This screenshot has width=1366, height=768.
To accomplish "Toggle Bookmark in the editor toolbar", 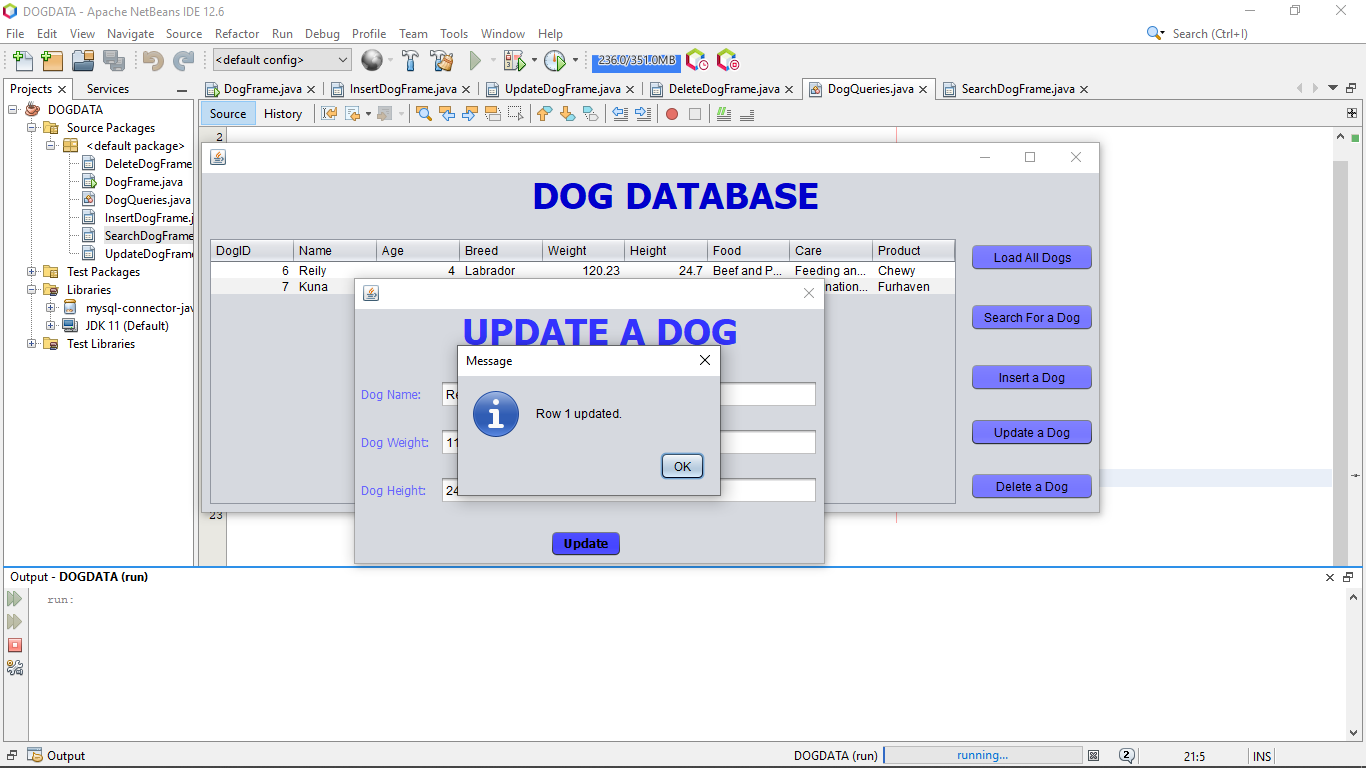I will (591, 114).
